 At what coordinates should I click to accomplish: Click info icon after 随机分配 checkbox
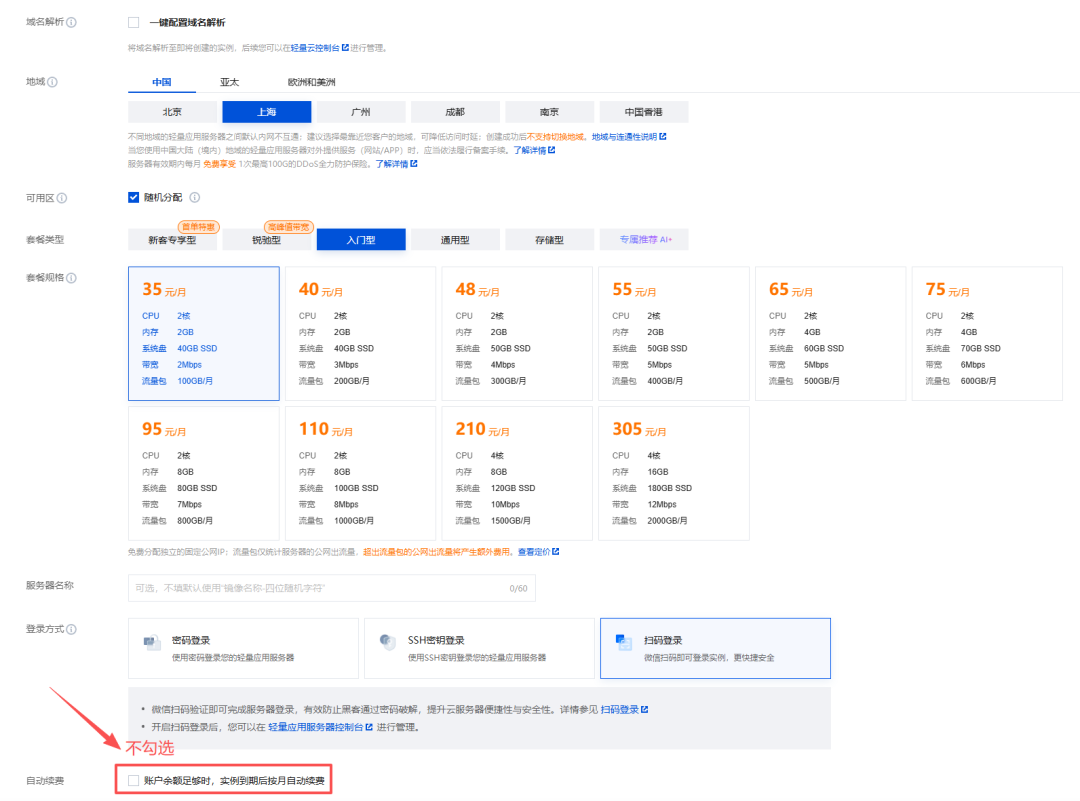coord(195,197)
